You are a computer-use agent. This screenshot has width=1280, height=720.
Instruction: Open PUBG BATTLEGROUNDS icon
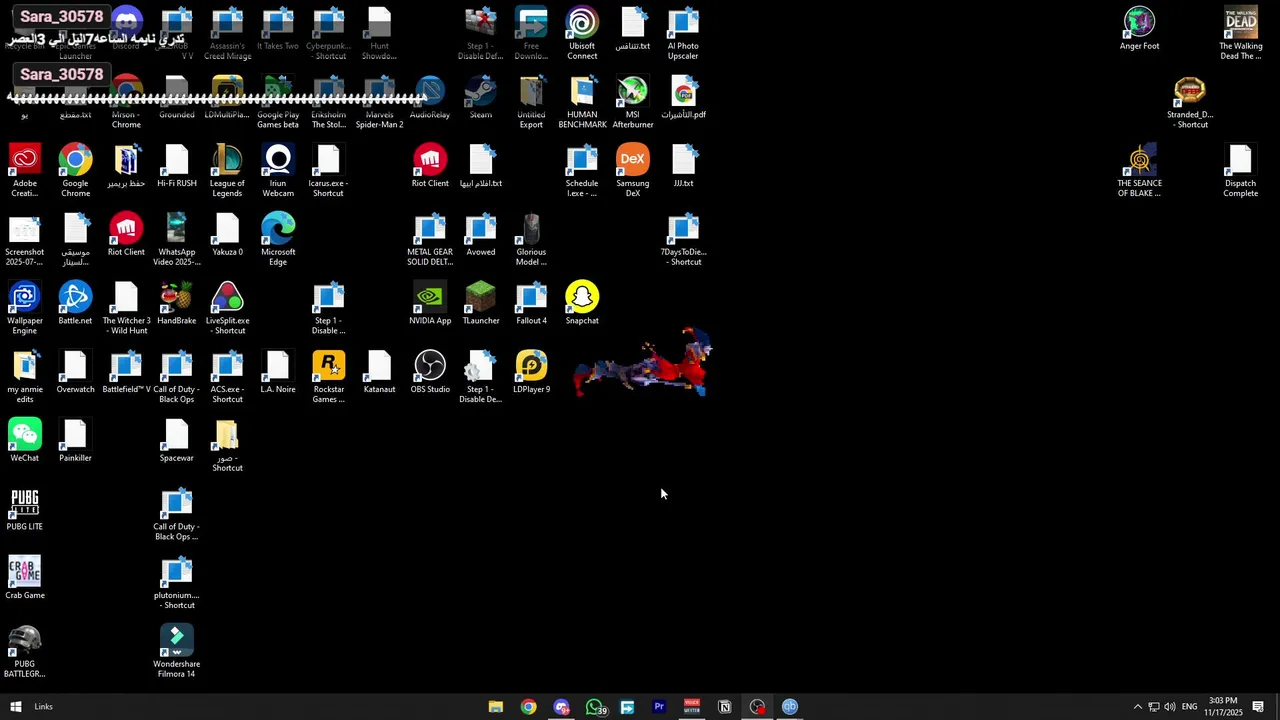click(25, 651)
